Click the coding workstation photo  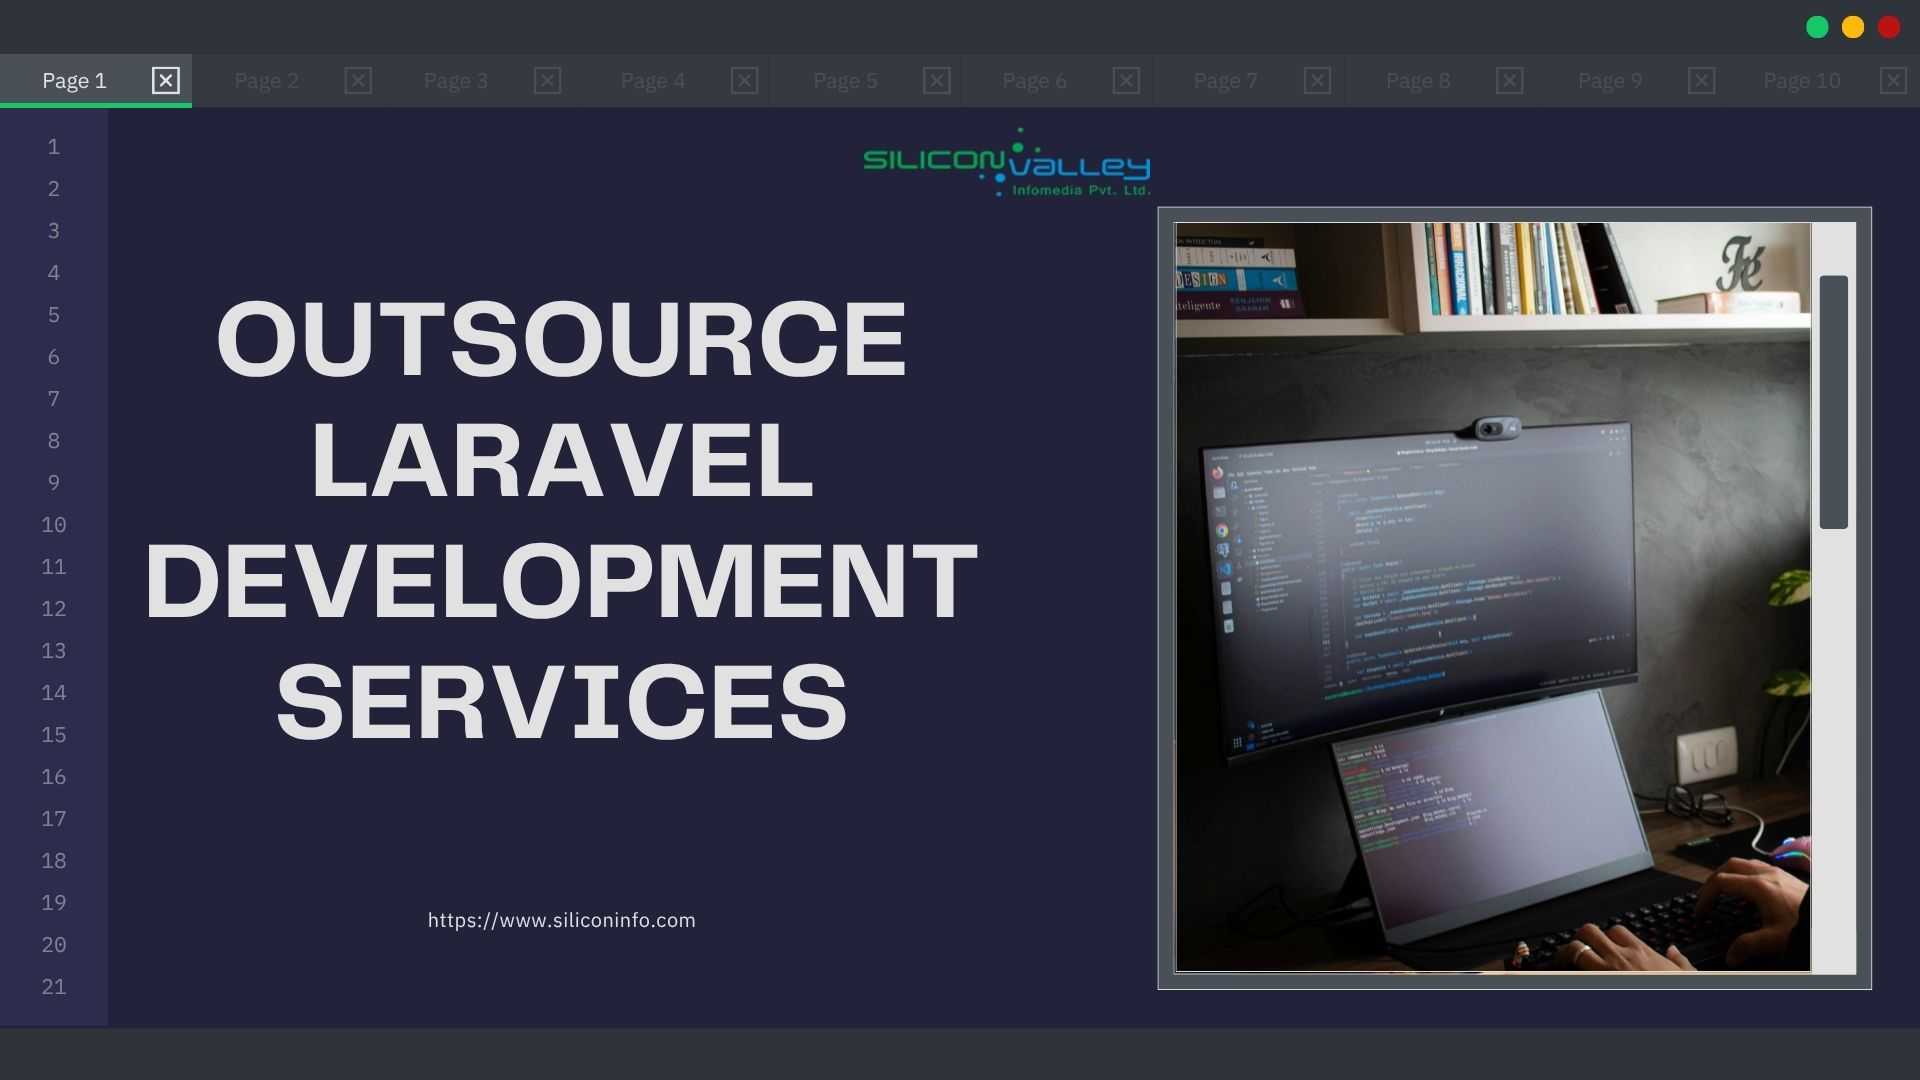[1492, 597]
